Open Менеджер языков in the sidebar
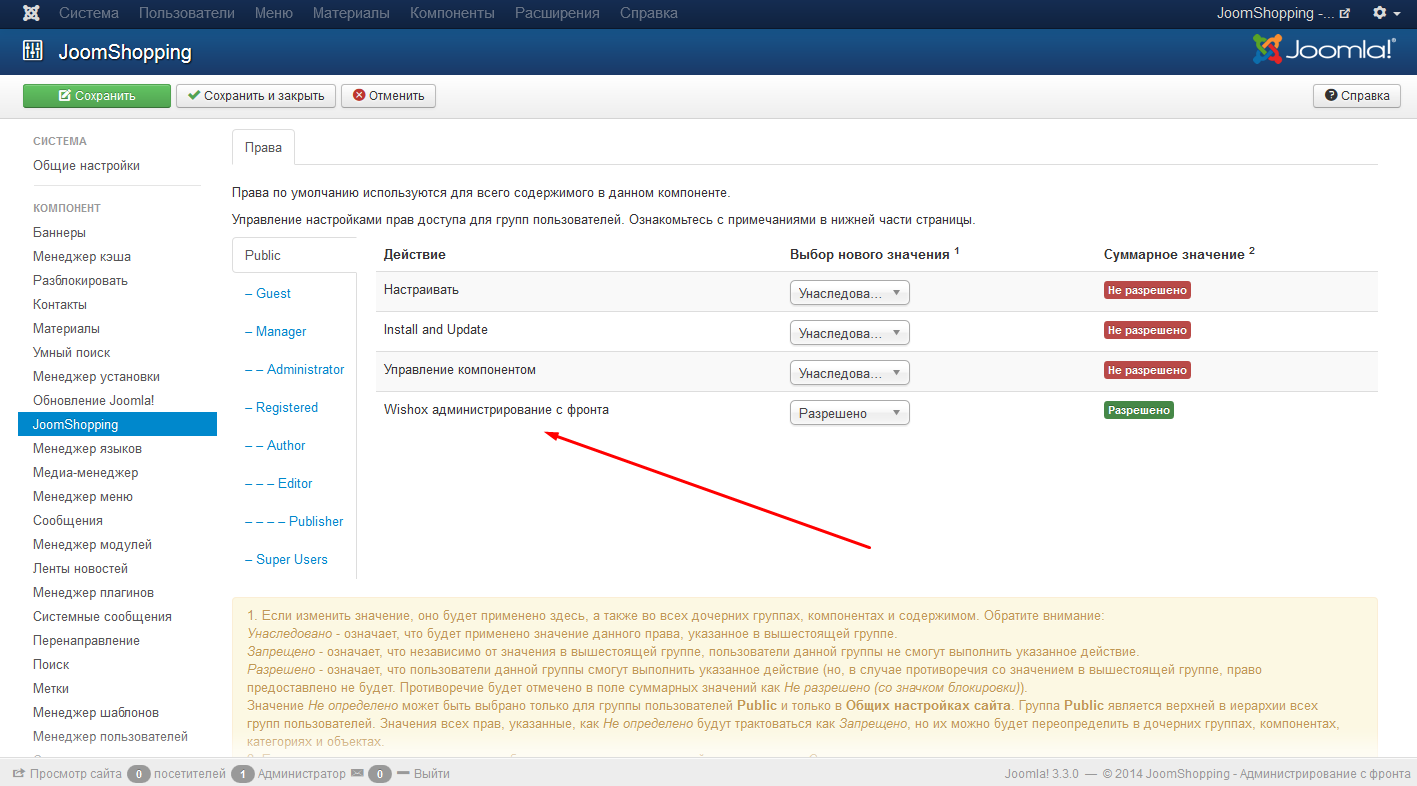The image size is (1417, 786). tap(87, 449)
